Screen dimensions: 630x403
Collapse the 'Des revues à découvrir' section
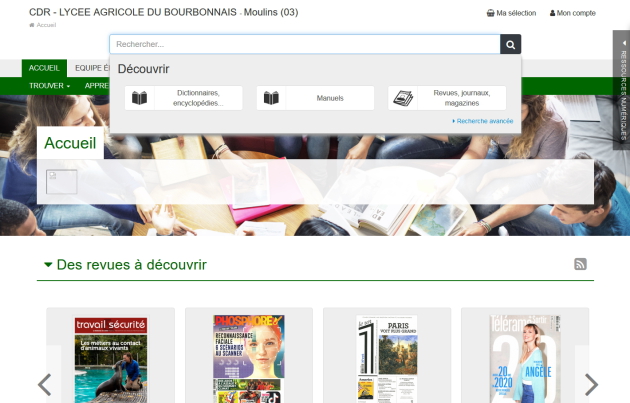[x=48, y=265]
